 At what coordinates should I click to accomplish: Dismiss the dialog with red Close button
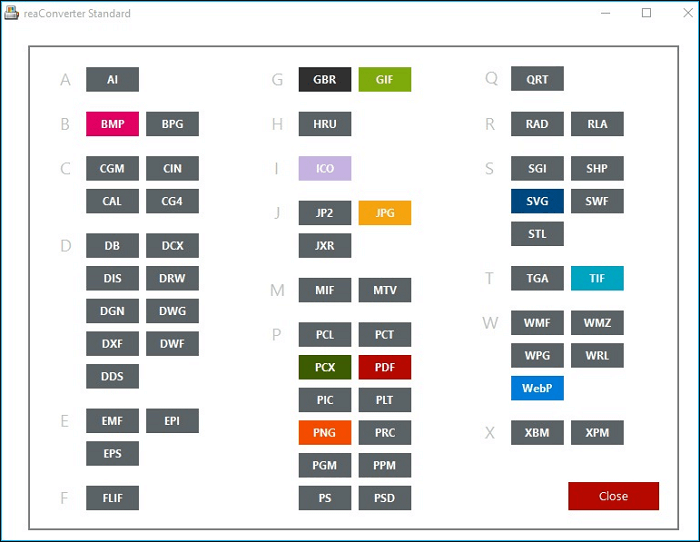tap(613, 496)
